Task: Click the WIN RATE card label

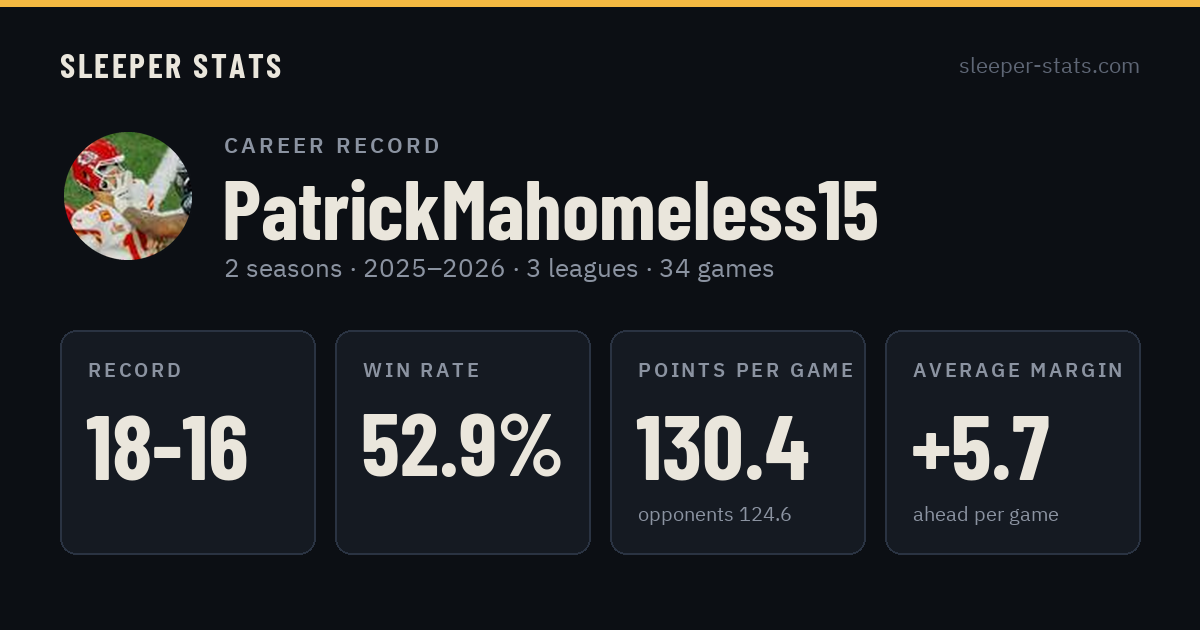Action: [422, 370]
